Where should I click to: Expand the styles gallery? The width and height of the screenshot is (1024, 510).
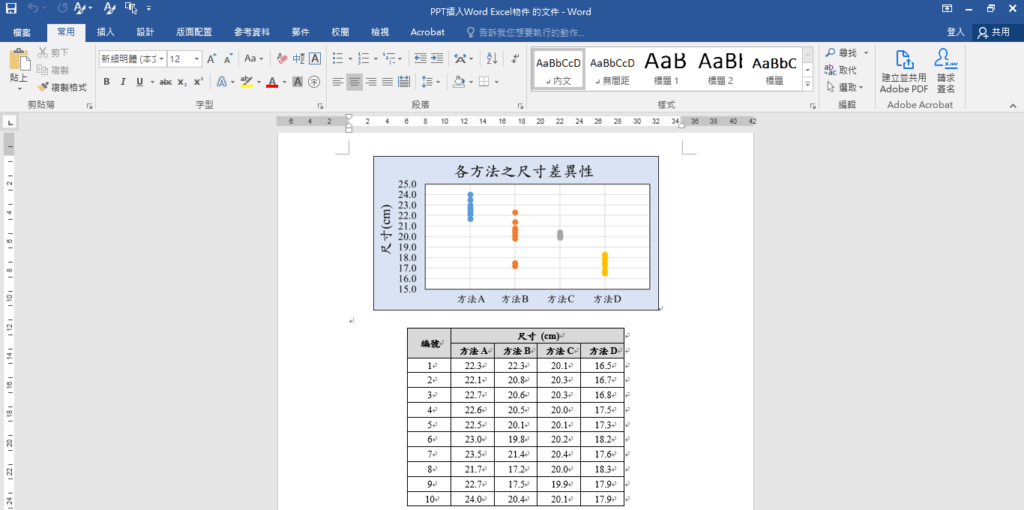(x=808, y=85)
